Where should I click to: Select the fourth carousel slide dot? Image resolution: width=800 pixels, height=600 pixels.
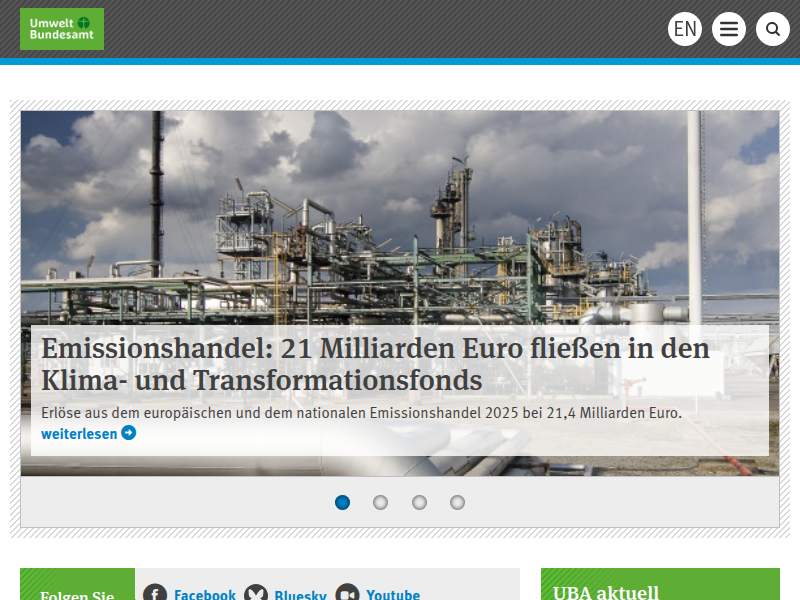(457, 502)
